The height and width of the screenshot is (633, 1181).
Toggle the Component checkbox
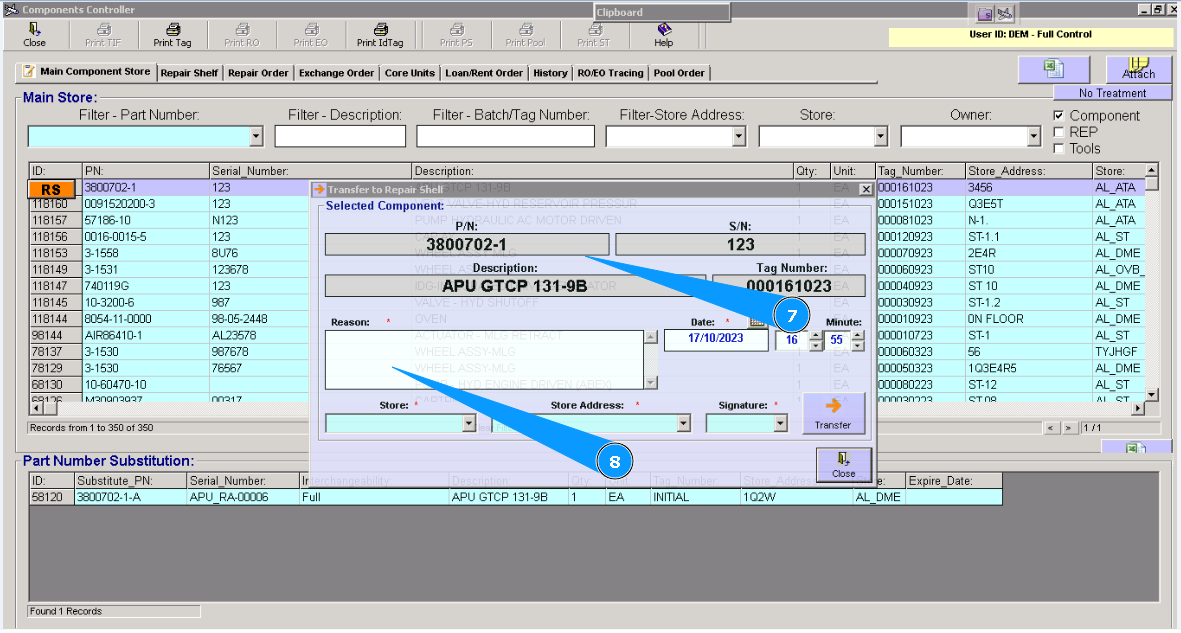coord(1058,115)
